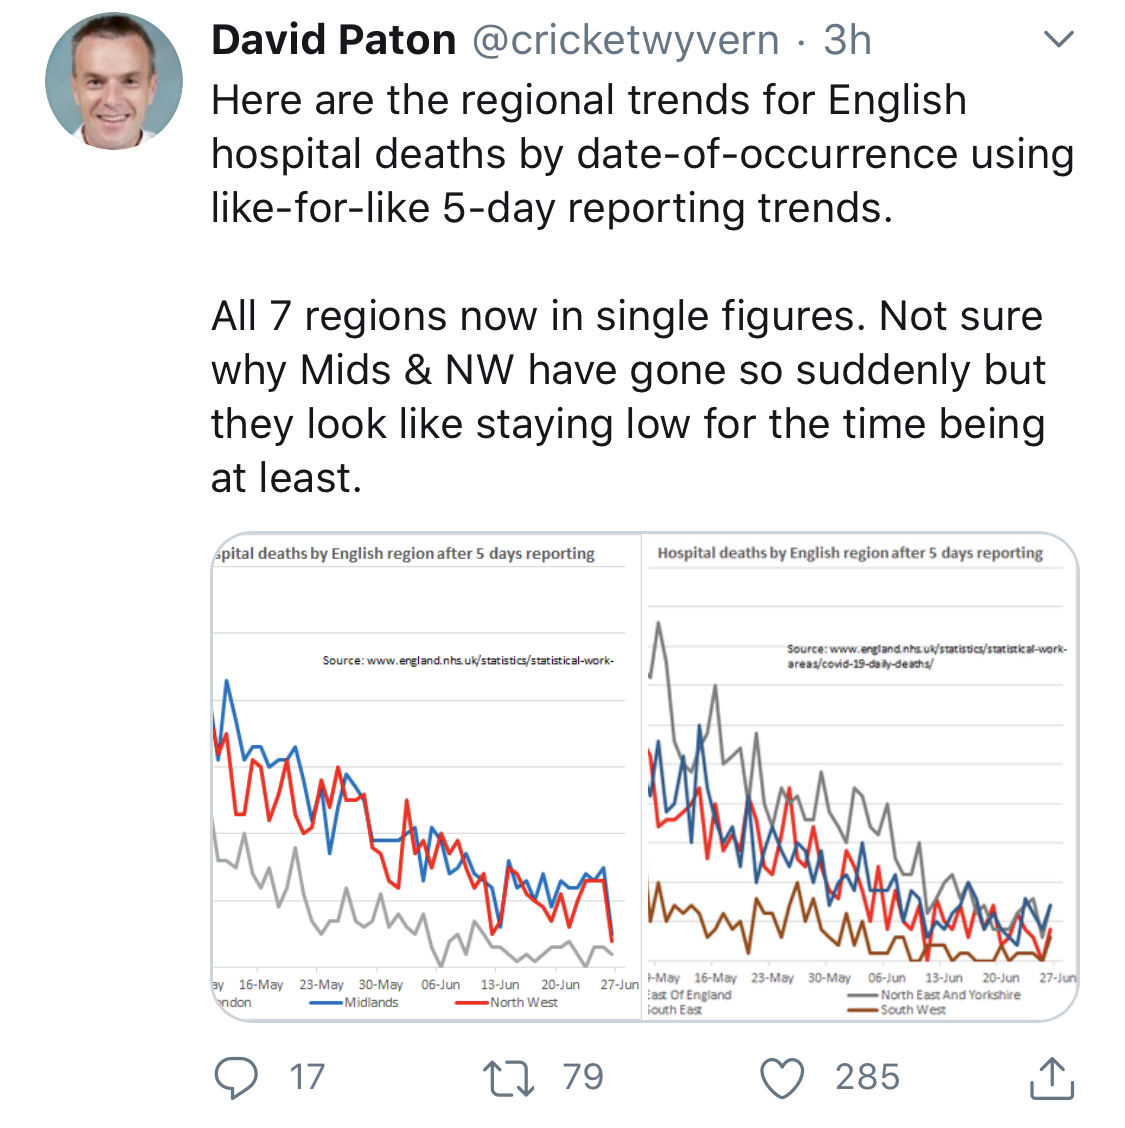The width and height of the screenshot is (1125, 1128).
Task: Click the brown South West legend line
Action: click(863, 1010)
